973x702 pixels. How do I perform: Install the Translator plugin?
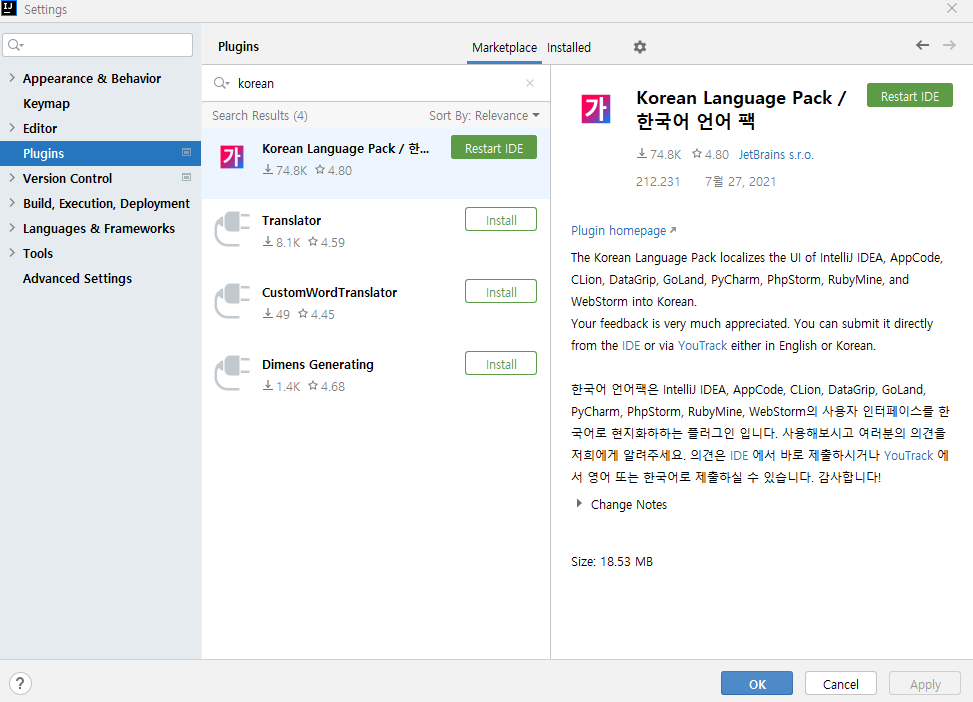pos(501,220)
